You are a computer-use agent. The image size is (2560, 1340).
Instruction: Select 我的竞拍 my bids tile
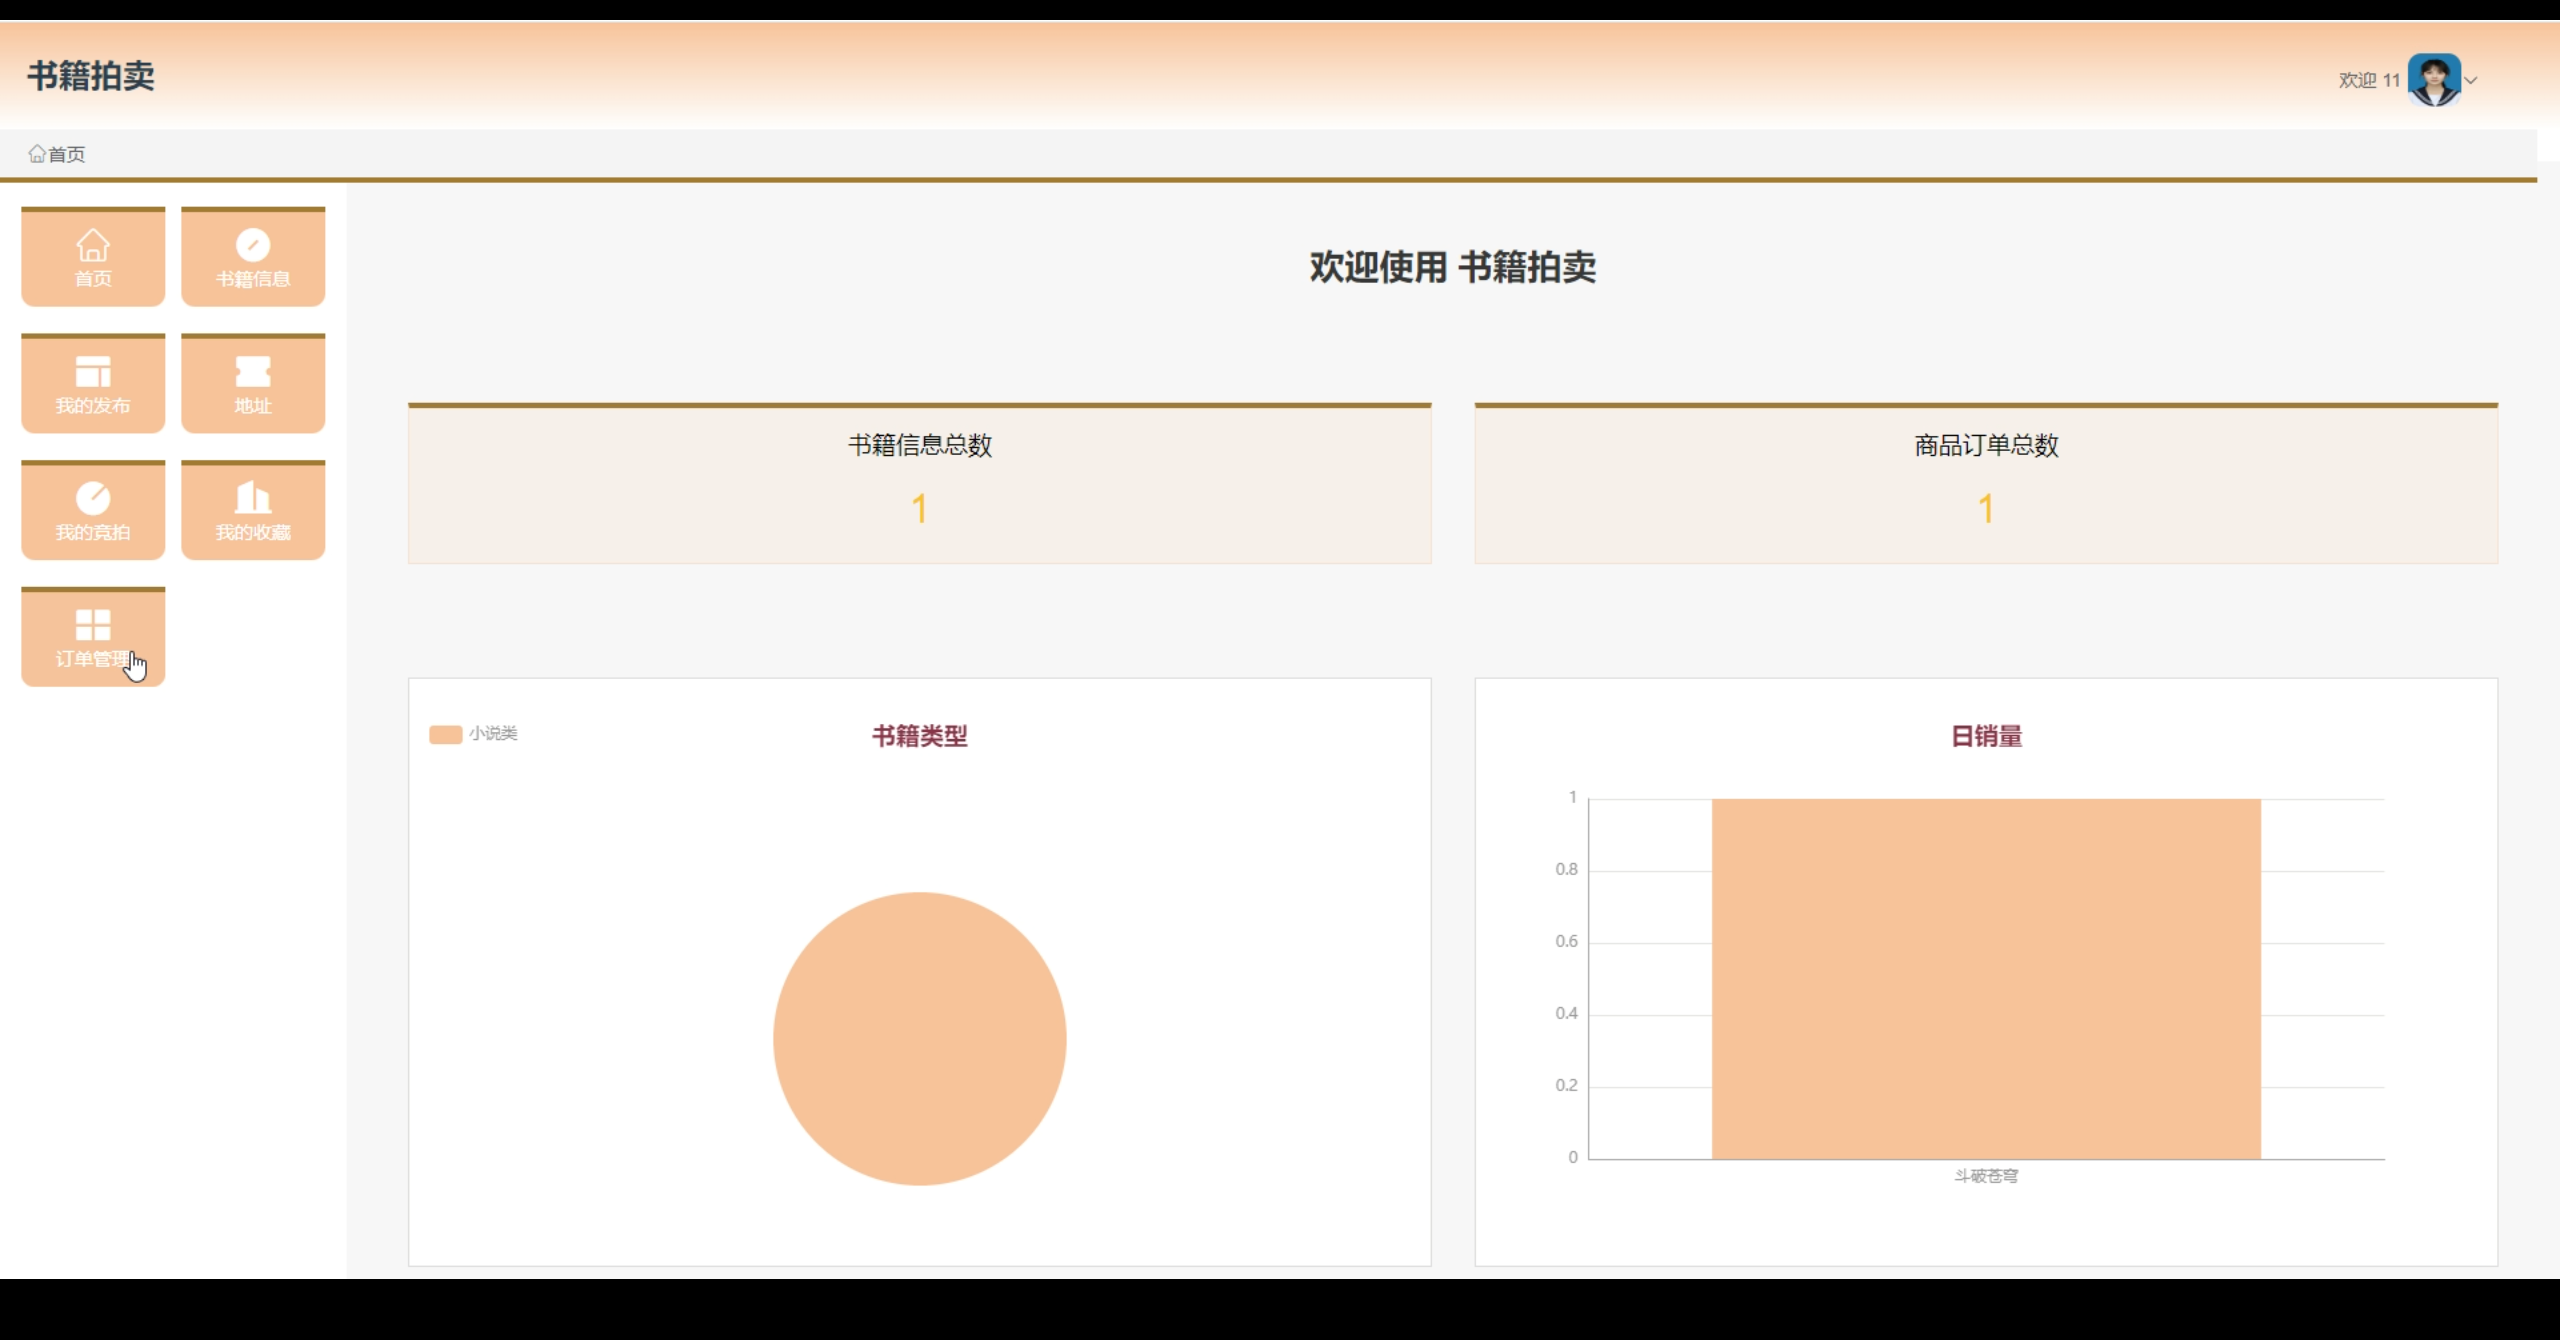coord(93,511)
